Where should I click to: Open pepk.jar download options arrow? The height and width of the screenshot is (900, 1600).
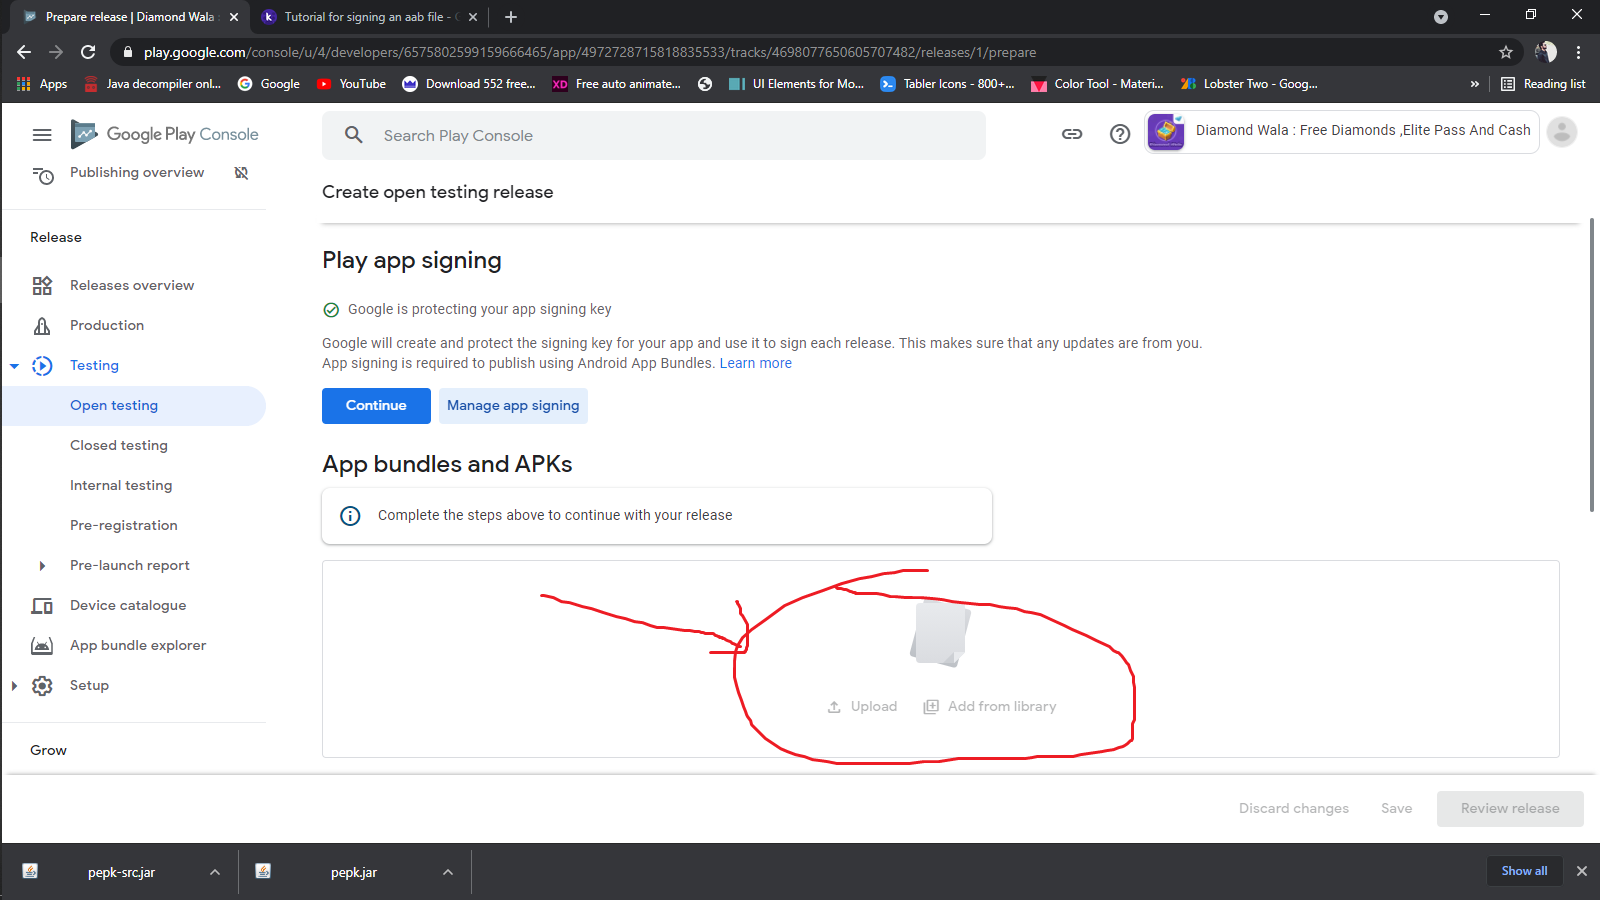tap(448, 872)
